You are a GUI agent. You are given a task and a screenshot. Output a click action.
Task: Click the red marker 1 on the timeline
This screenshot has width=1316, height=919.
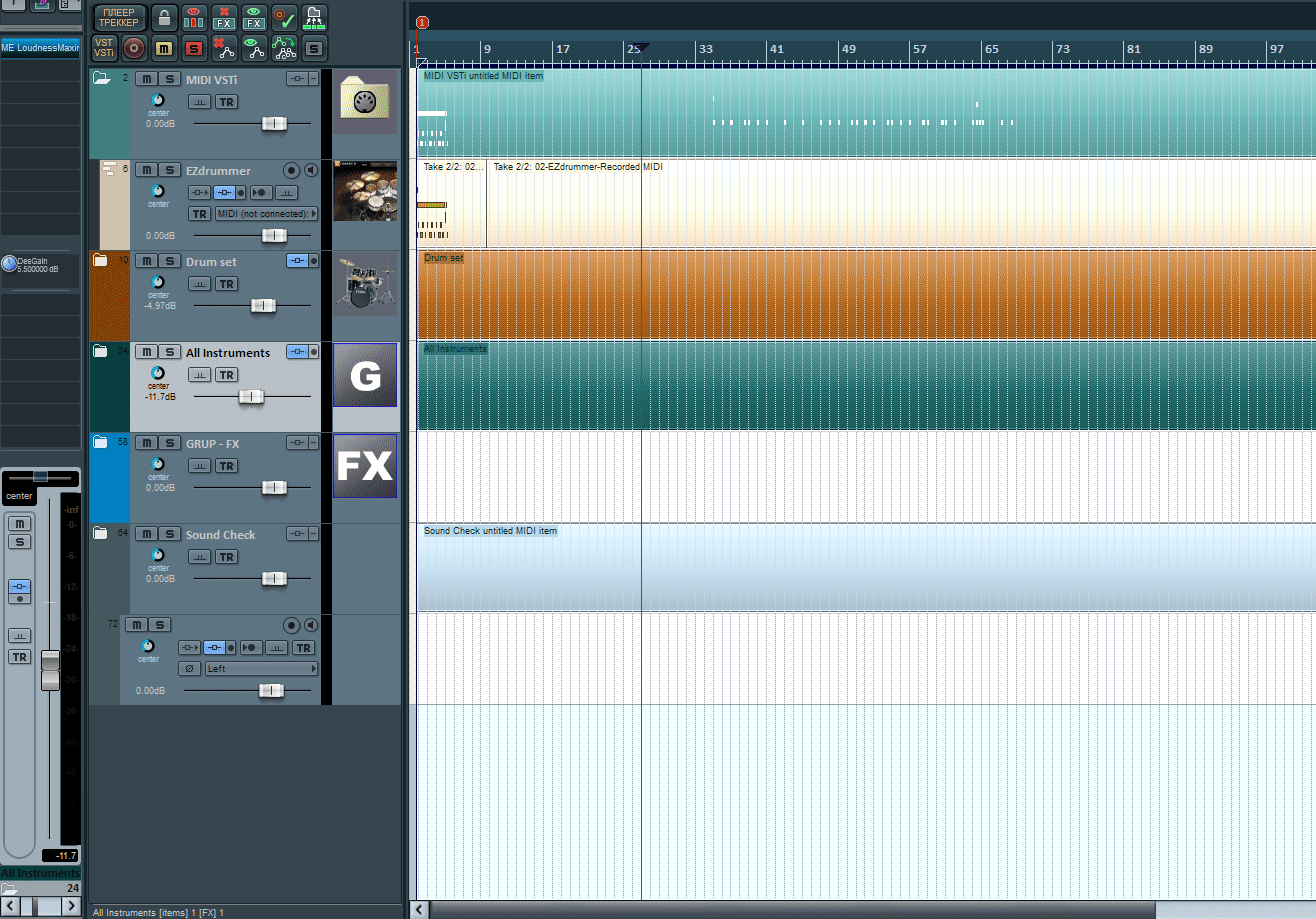[421, 22]
